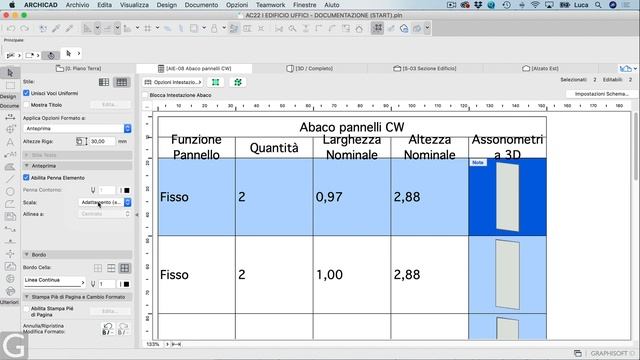The image size is (640, 360).
Task: Enable Abilita Stampa Piè di Pagina checkbox
Action: [x=27, y=309]
